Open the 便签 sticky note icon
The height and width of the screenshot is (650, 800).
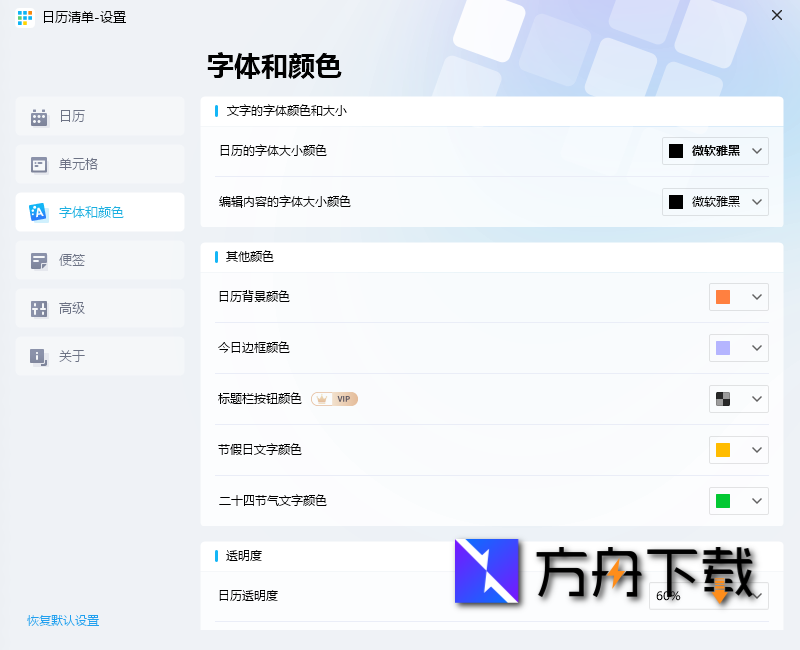[39, 260]
